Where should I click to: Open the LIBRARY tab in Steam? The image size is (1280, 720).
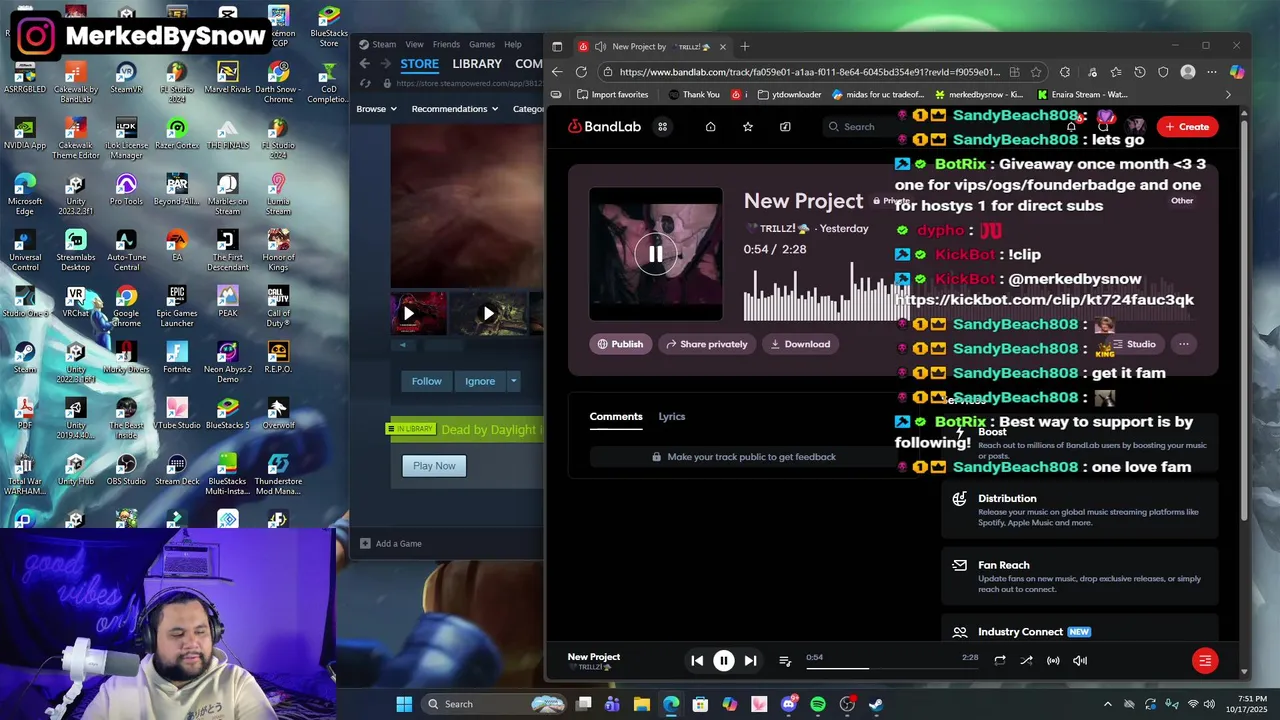tap(477, 64)
